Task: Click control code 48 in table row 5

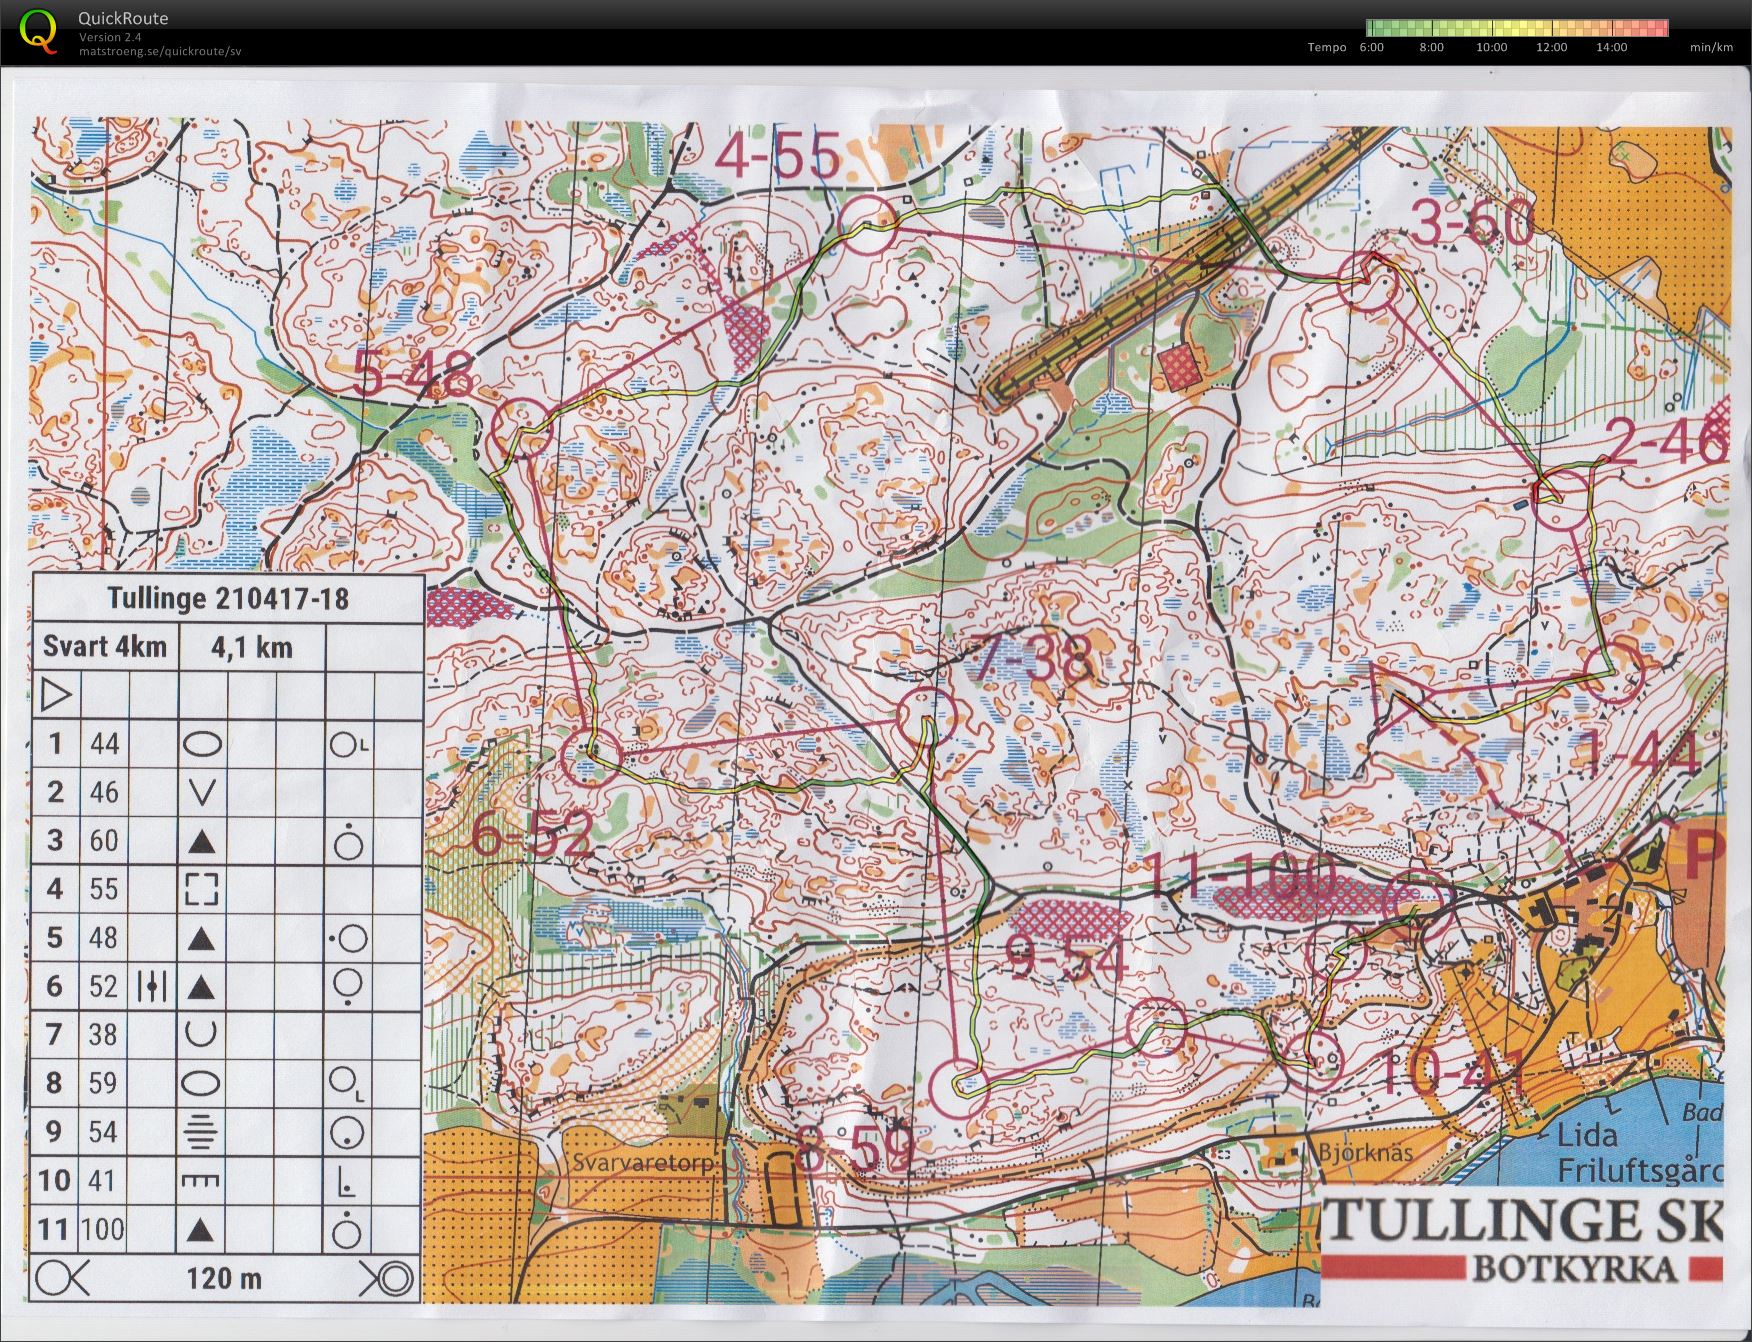Action: click(104, 938)
